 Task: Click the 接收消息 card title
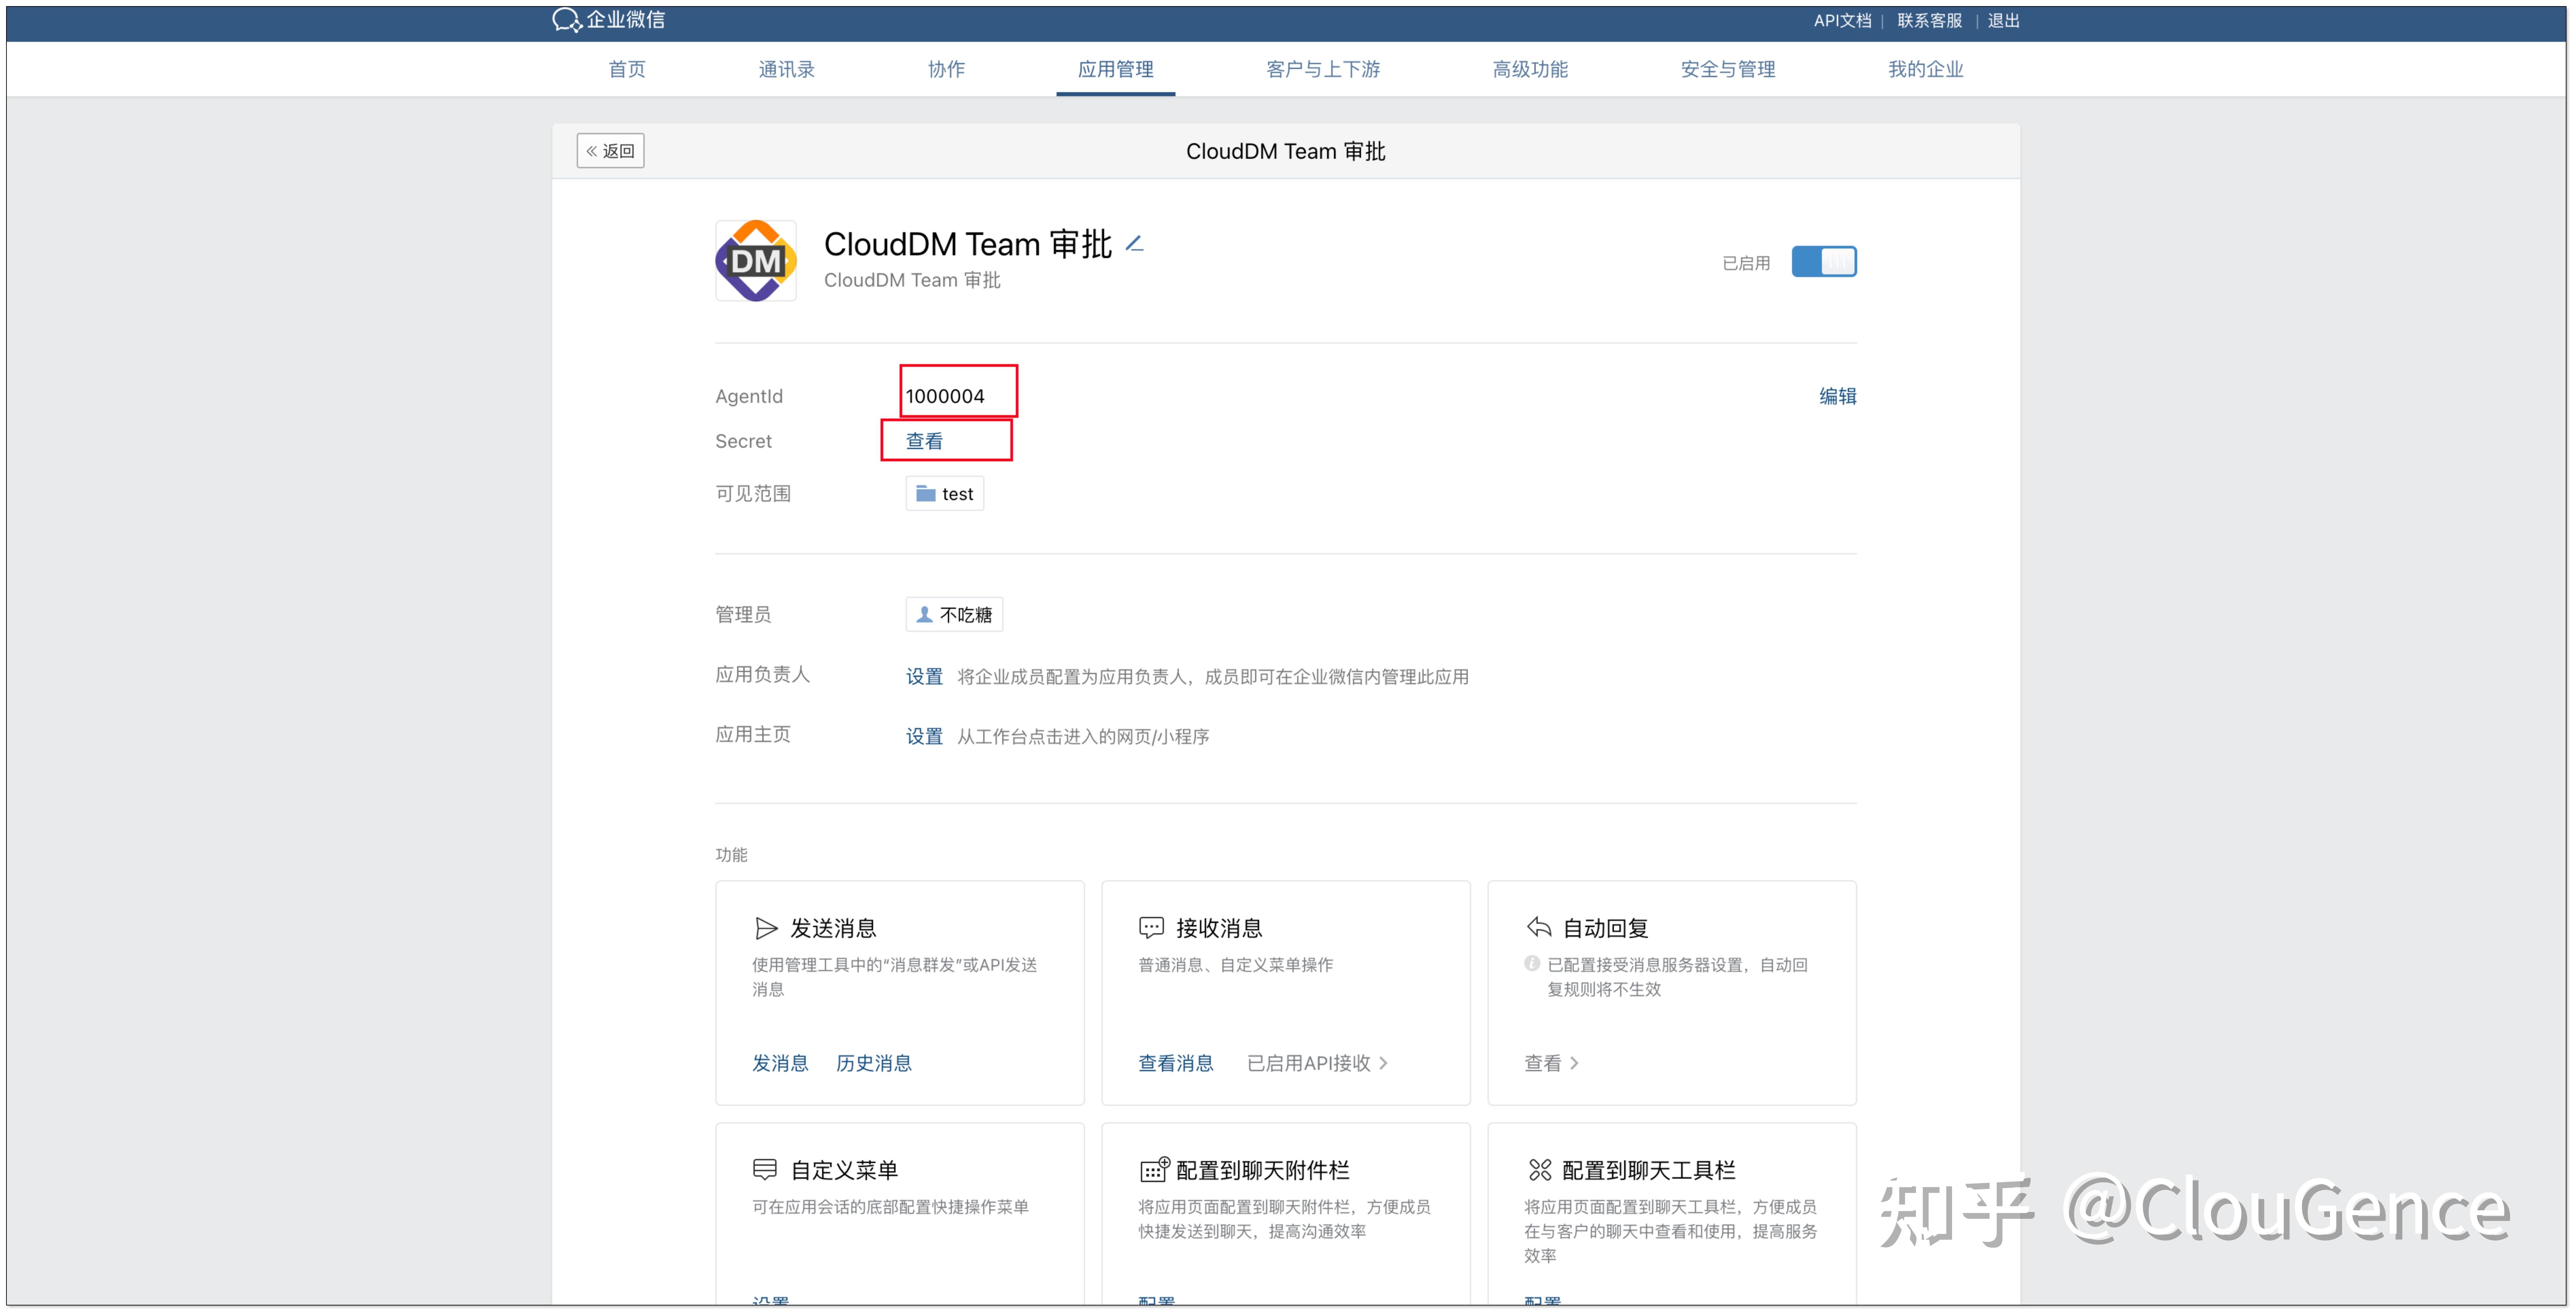1219,929
